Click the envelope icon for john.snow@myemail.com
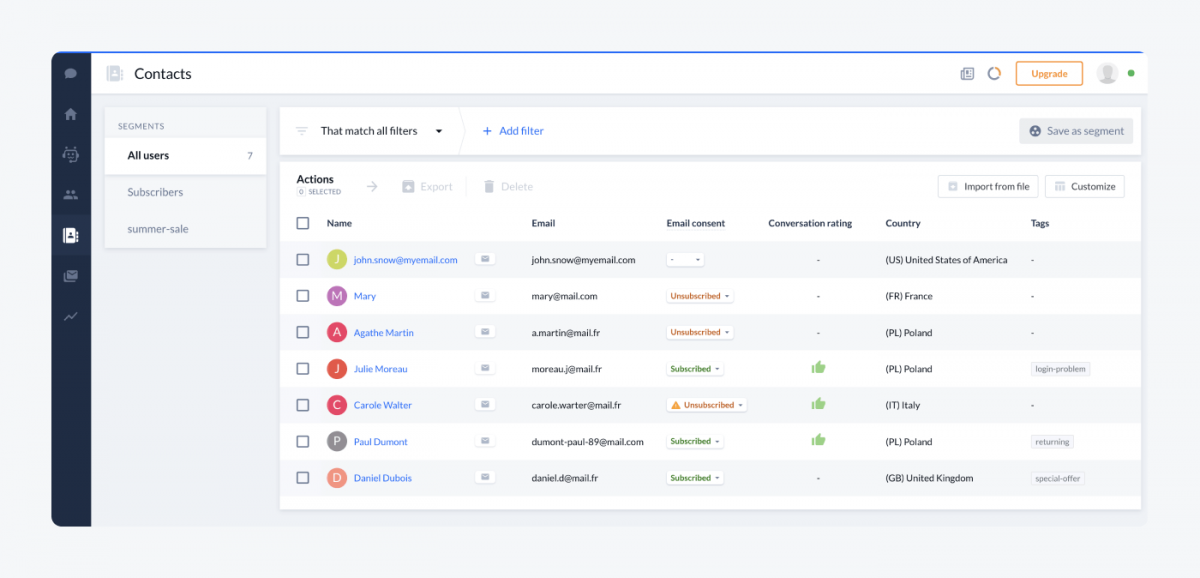The height and width of the screenshot is (578, 1200). click(x=485, y=259)
